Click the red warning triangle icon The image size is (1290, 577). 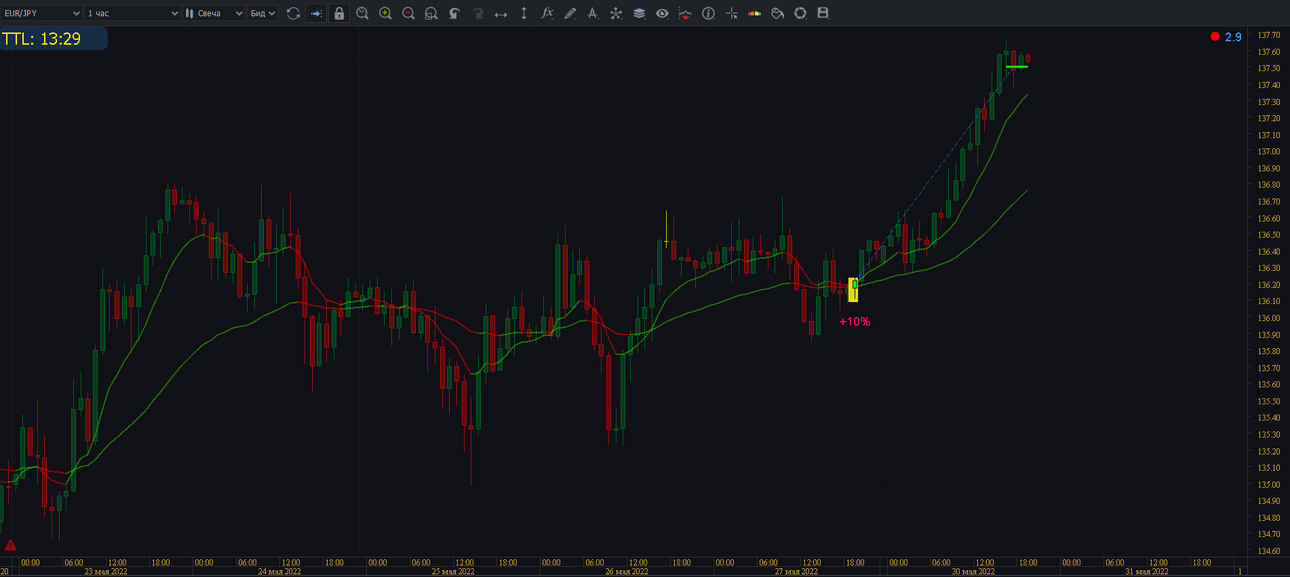[10, 546]
